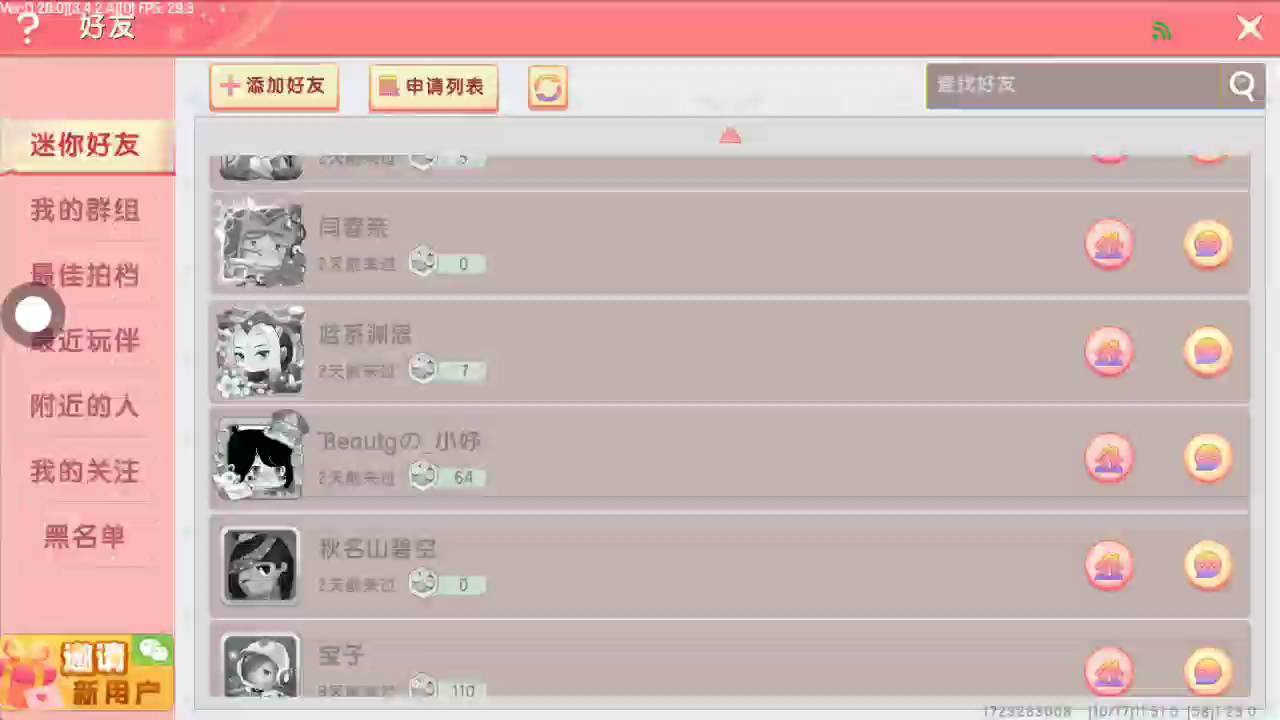Switch to 我的群组 tab

click(85, 210)
